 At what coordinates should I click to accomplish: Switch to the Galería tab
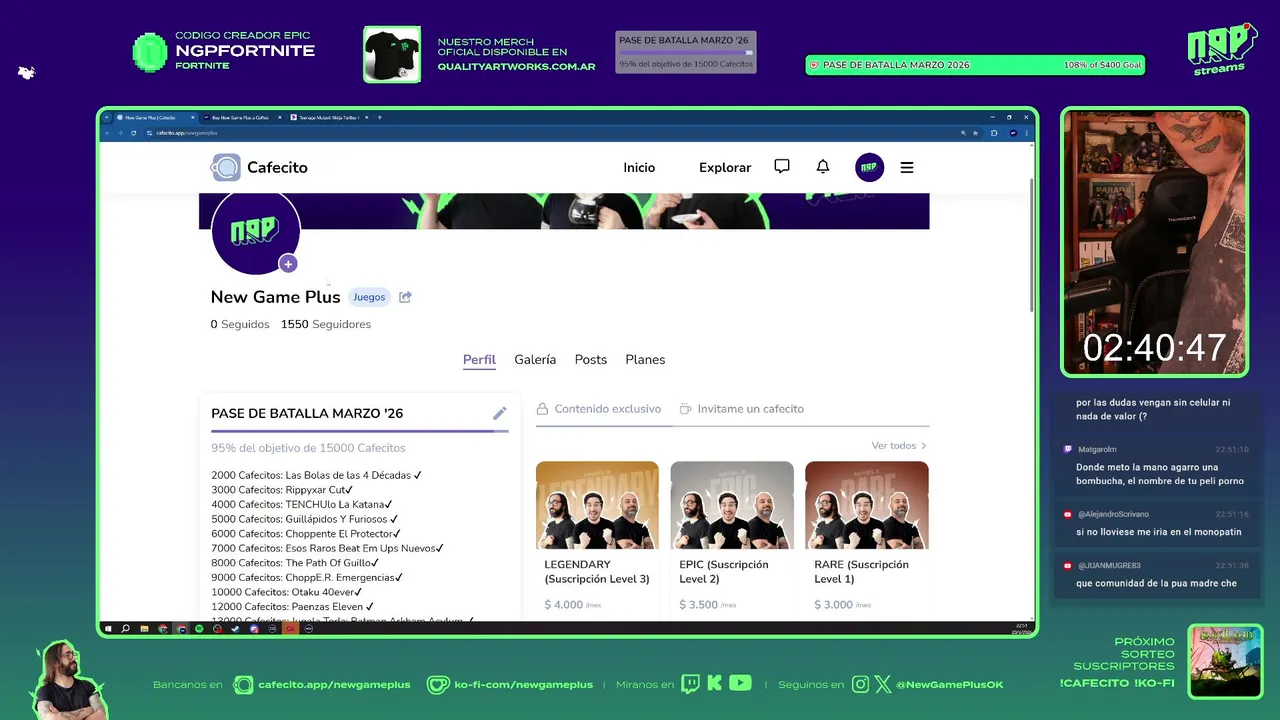pos(535,360)
